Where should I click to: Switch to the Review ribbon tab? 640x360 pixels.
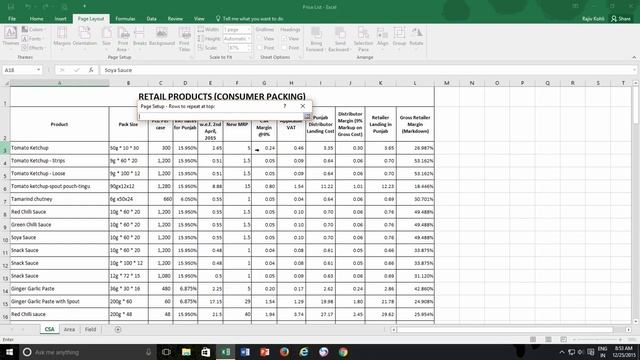pyautogui.click(x=175, y=19)
